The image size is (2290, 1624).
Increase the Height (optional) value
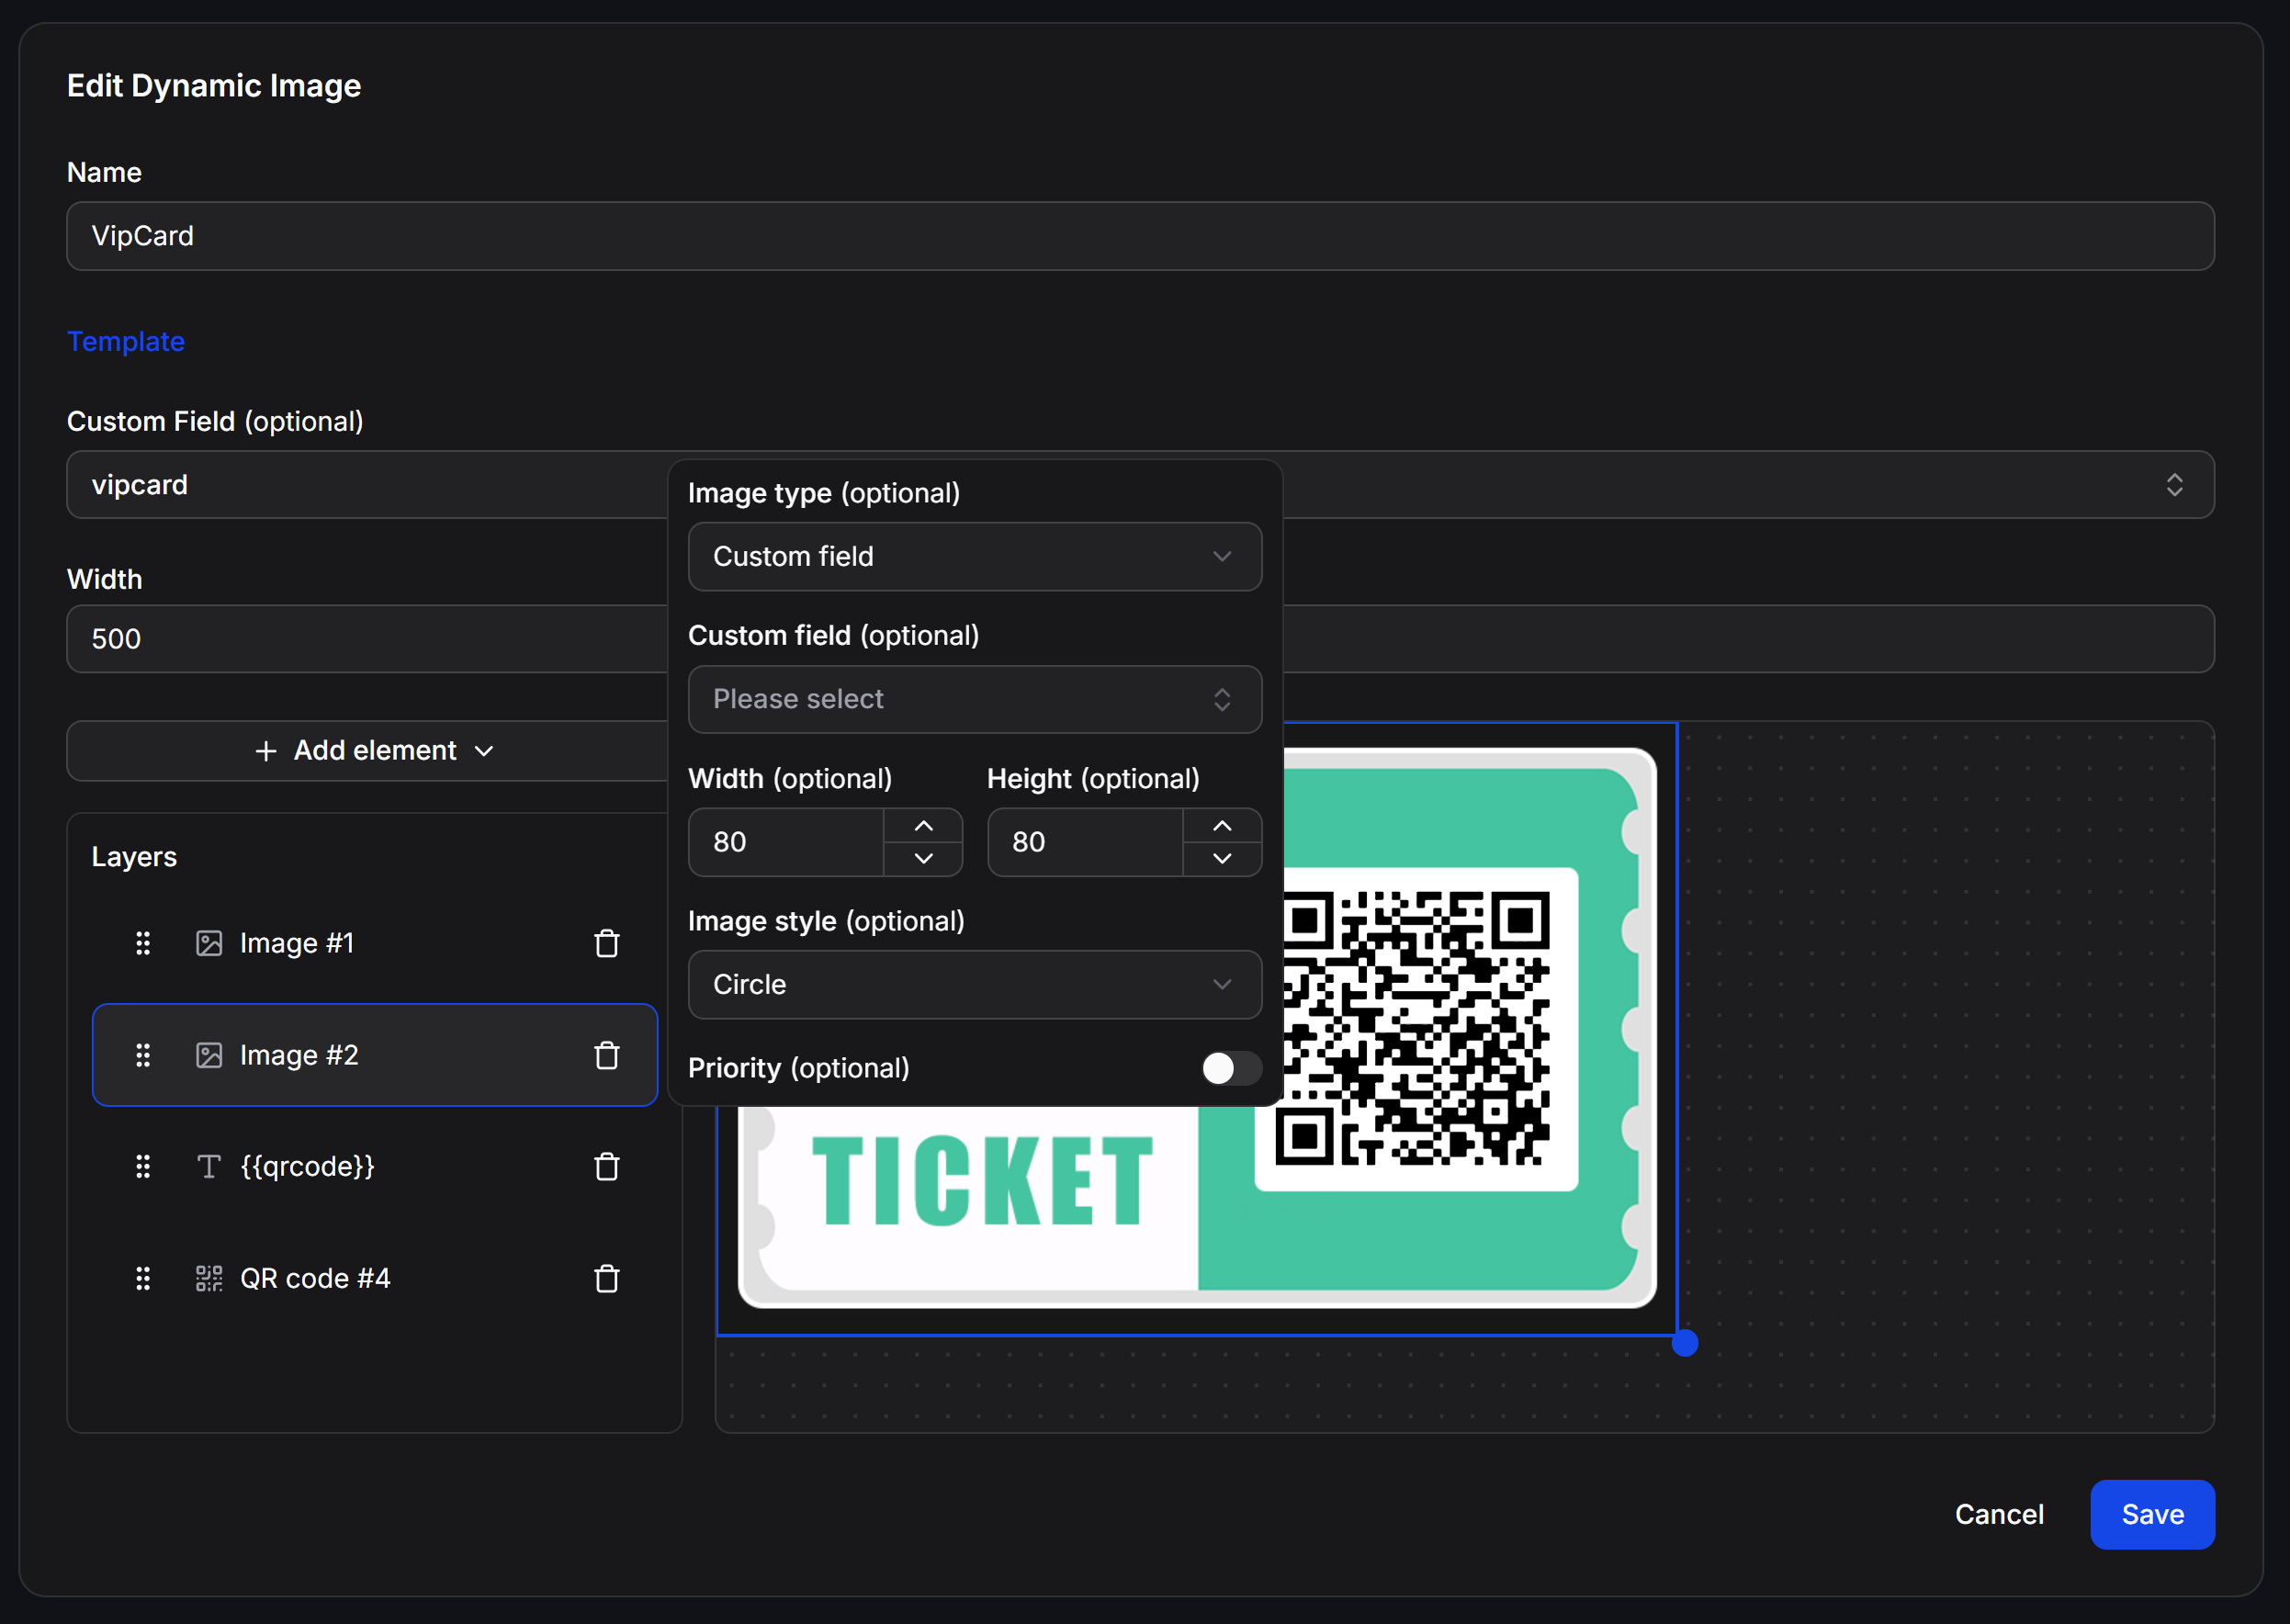tap(1222, 826)
